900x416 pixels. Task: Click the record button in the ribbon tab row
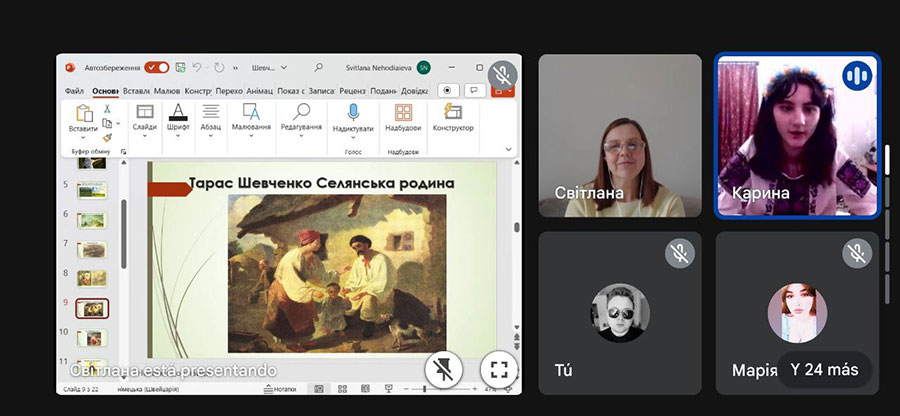tap(448, 91)
